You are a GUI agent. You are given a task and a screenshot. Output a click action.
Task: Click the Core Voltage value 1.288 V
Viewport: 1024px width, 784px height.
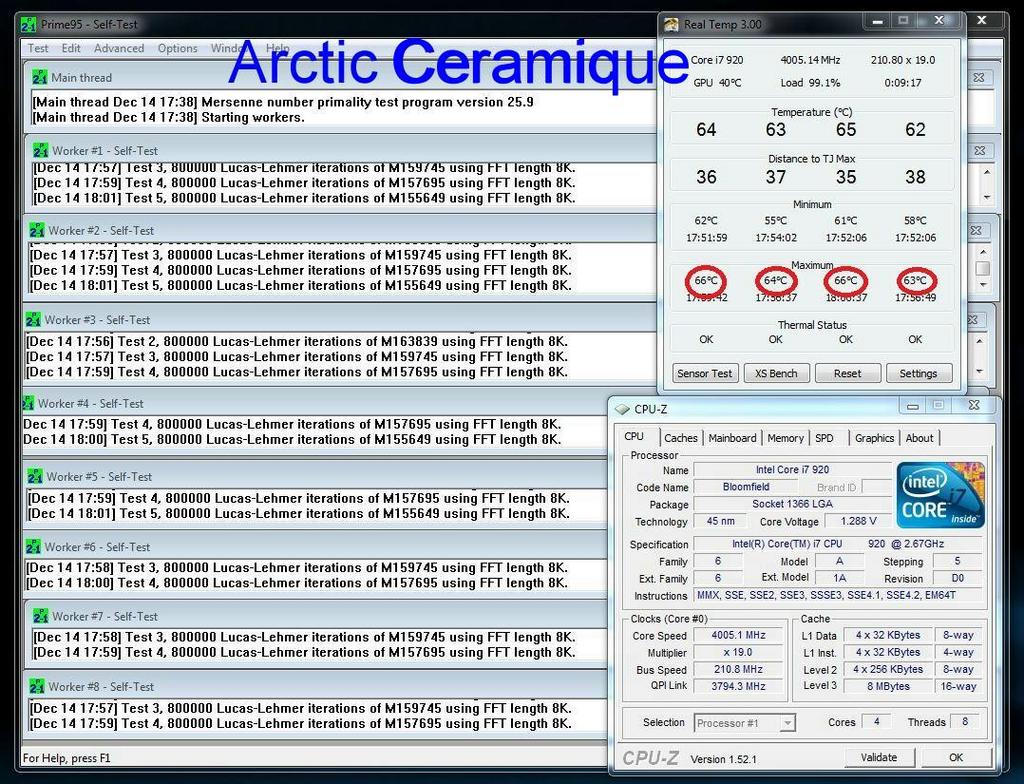point(858,521)
